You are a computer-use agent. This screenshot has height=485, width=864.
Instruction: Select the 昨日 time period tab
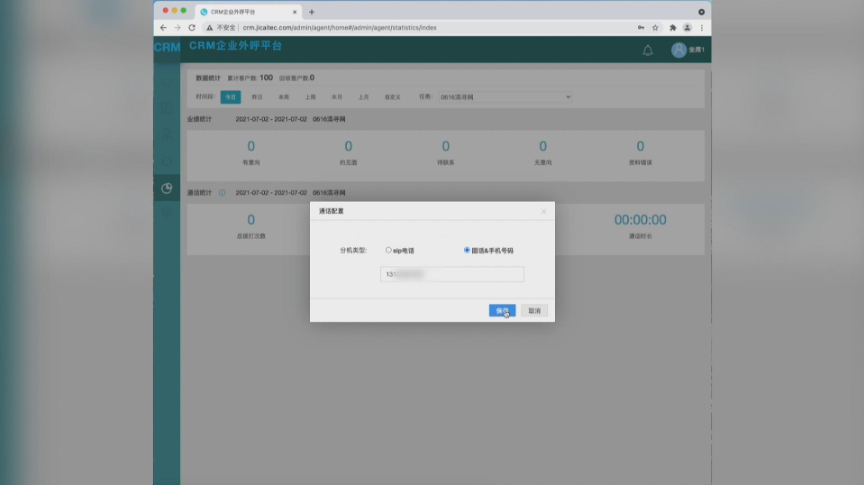coord(257,97)
